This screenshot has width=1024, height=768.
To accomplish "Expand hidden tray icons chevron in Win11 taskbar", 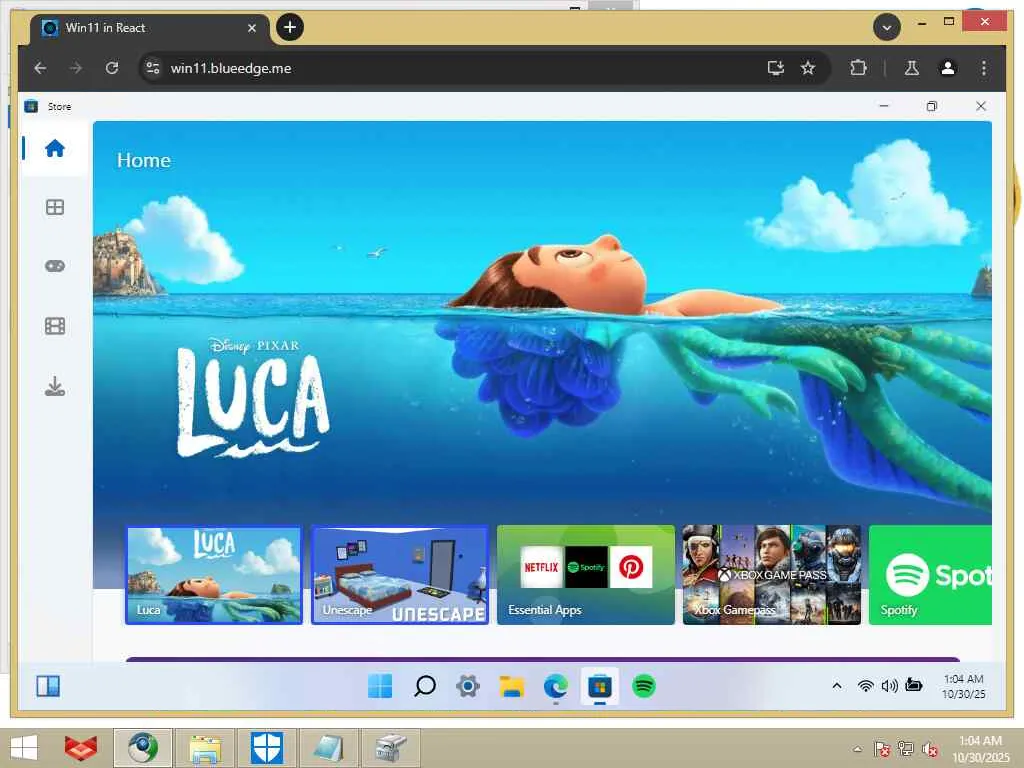I will pos(837,686).
